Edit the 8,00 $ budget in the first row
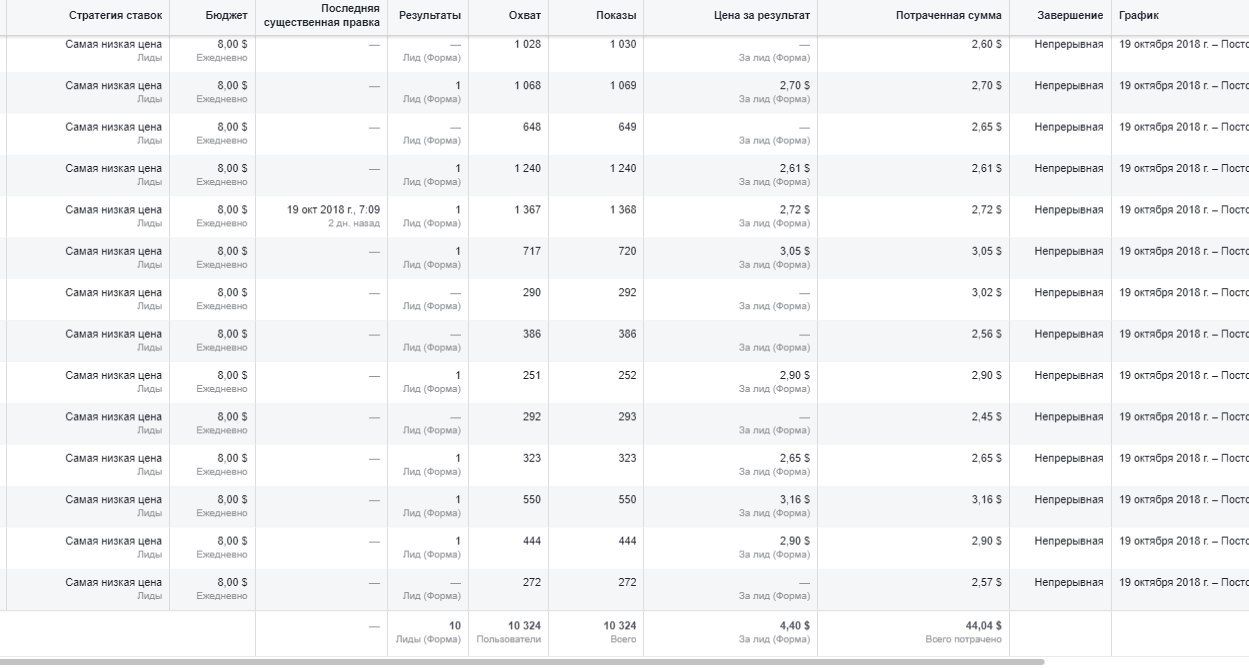This screenshot has height=668, width=1249. tap(232, 45)
